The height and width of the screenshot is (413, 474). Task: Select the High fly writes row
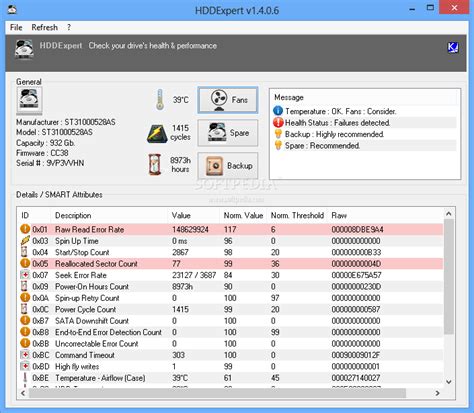click(x=231, y=366)
